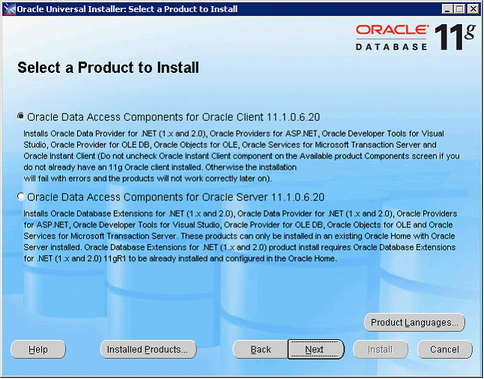
Task: Select Oracle Server 11.1.0.6.20 radio option
Action: pos(21,197)
